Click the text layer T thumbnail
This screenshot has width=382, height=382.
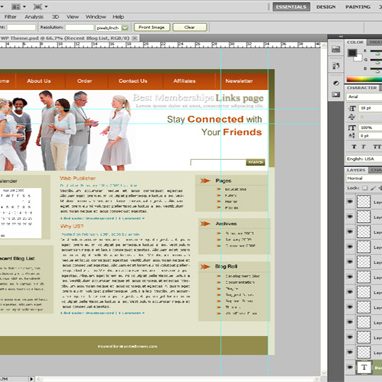(364, 367)
